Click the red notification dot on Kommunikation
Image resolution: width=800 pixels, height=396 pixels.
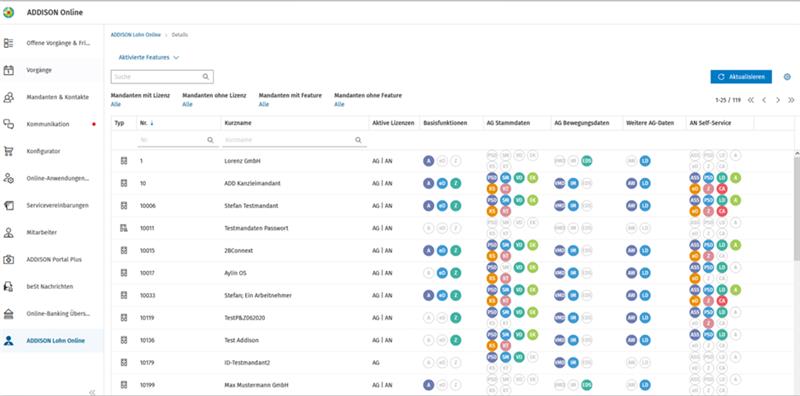94,124
